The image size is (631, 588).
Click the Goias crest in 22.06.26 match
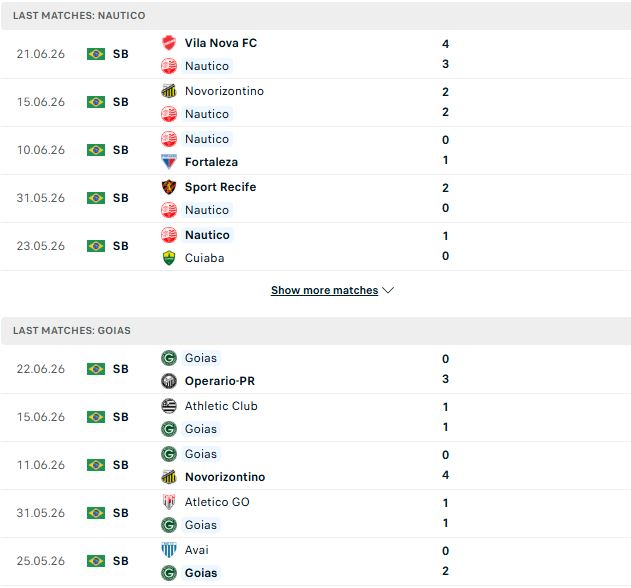click(x=169, y=358)
